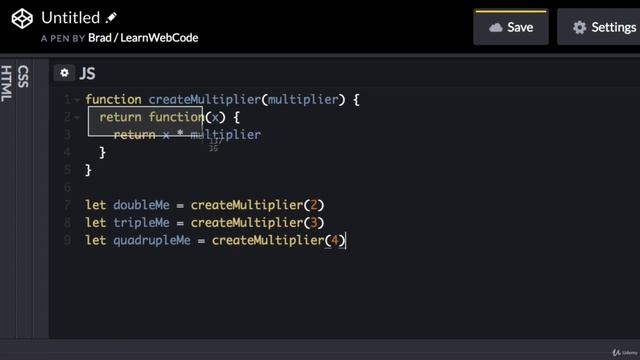Click the doubleMe variable name

(x=141, y=205)
